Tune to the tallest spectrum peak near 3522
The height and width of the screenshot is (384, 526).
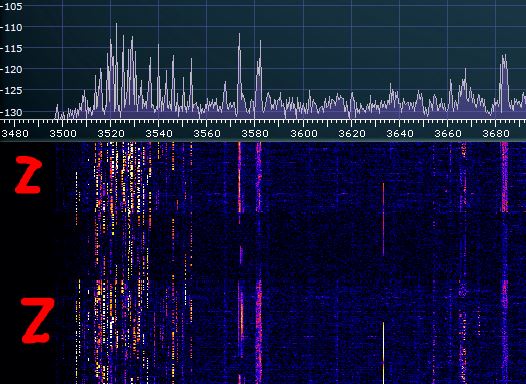pyautogui.click(x=116, y=25)
